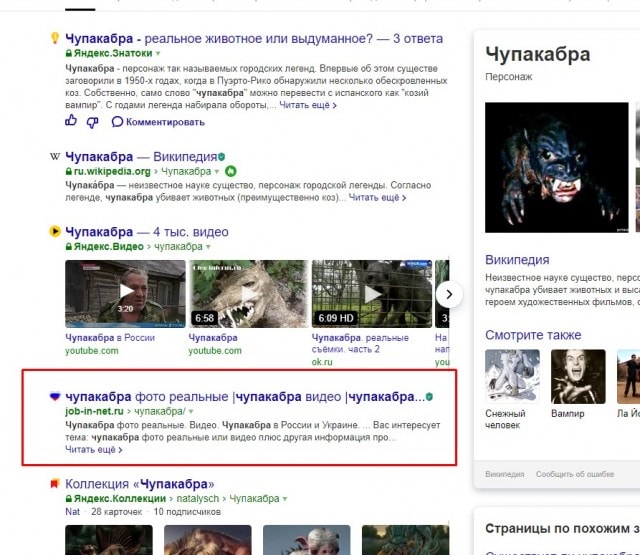Click 'Читать ещё' under job-in-net.ru snippet
Image resolution: width=640 pixels, height=555 pixels.
point(93,450)
